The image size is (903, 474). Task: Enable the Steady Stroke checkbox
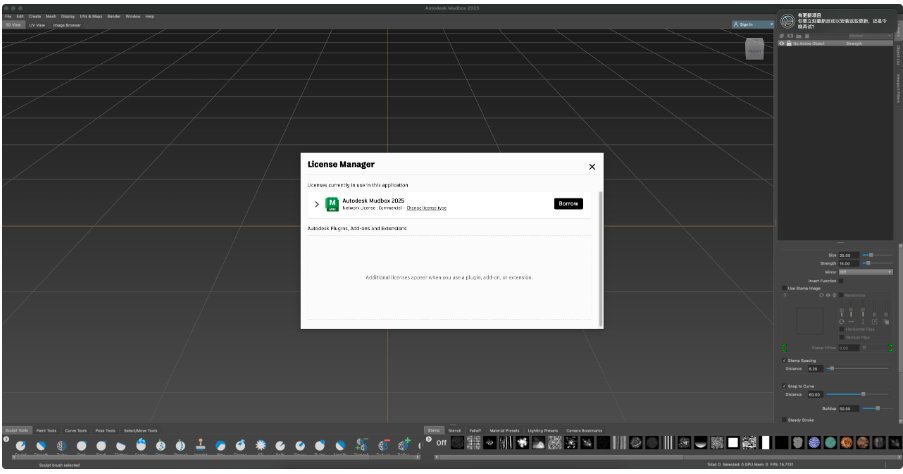784,420
